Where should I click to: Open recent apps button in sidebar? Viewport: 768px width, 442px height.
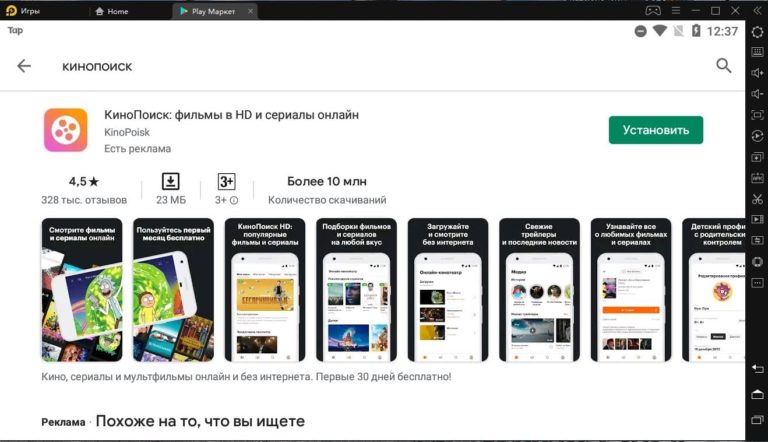coord(757,419)
